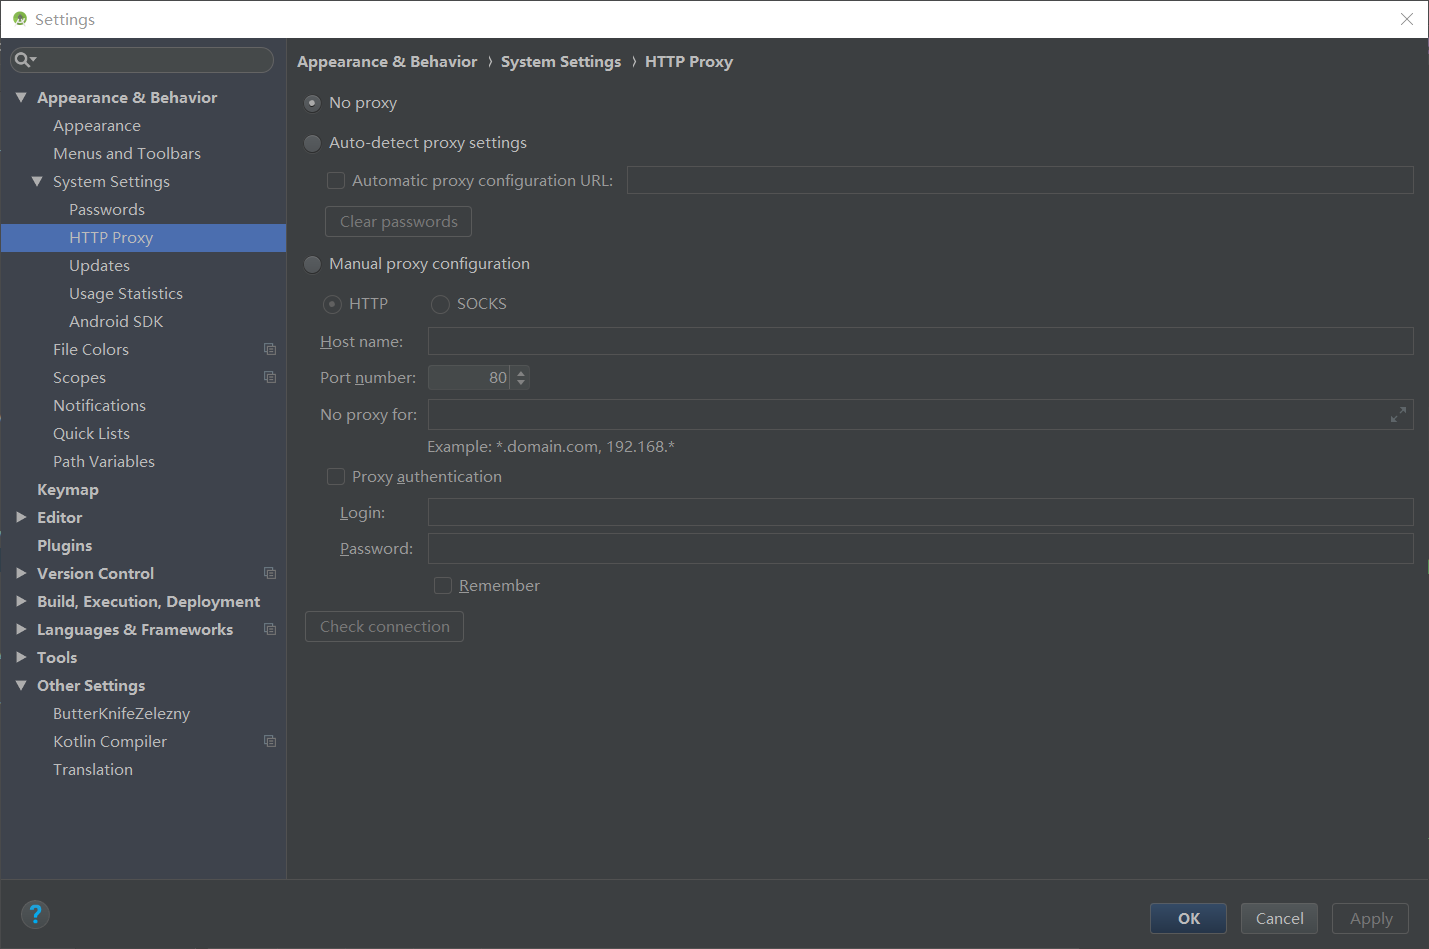Expand the Build, Execution, Deployment node

coord(22,601)
